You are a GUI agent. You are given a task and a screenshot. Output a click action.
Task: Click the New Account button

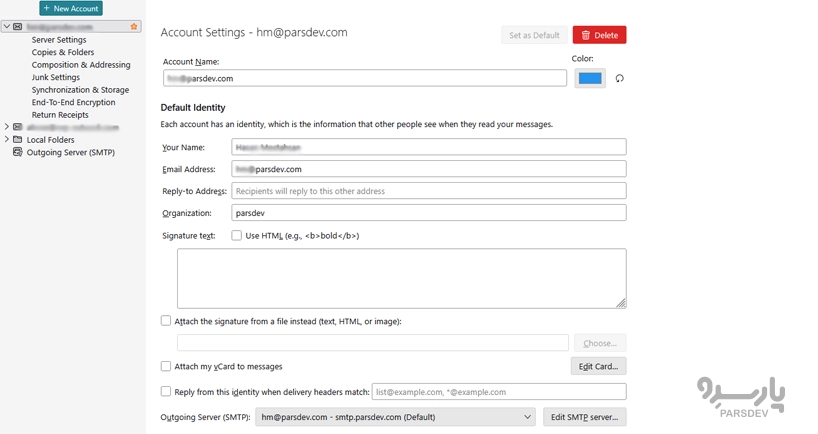click(71, 8)
